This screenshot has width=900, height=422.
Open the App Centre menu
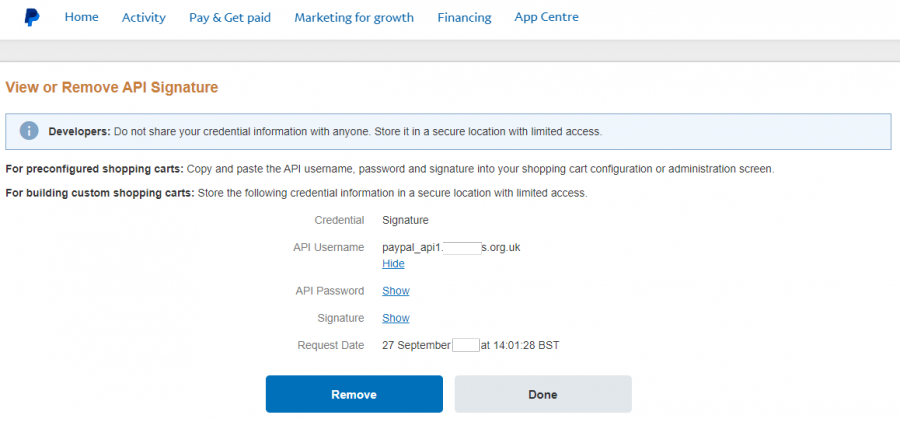pos(546,17)
